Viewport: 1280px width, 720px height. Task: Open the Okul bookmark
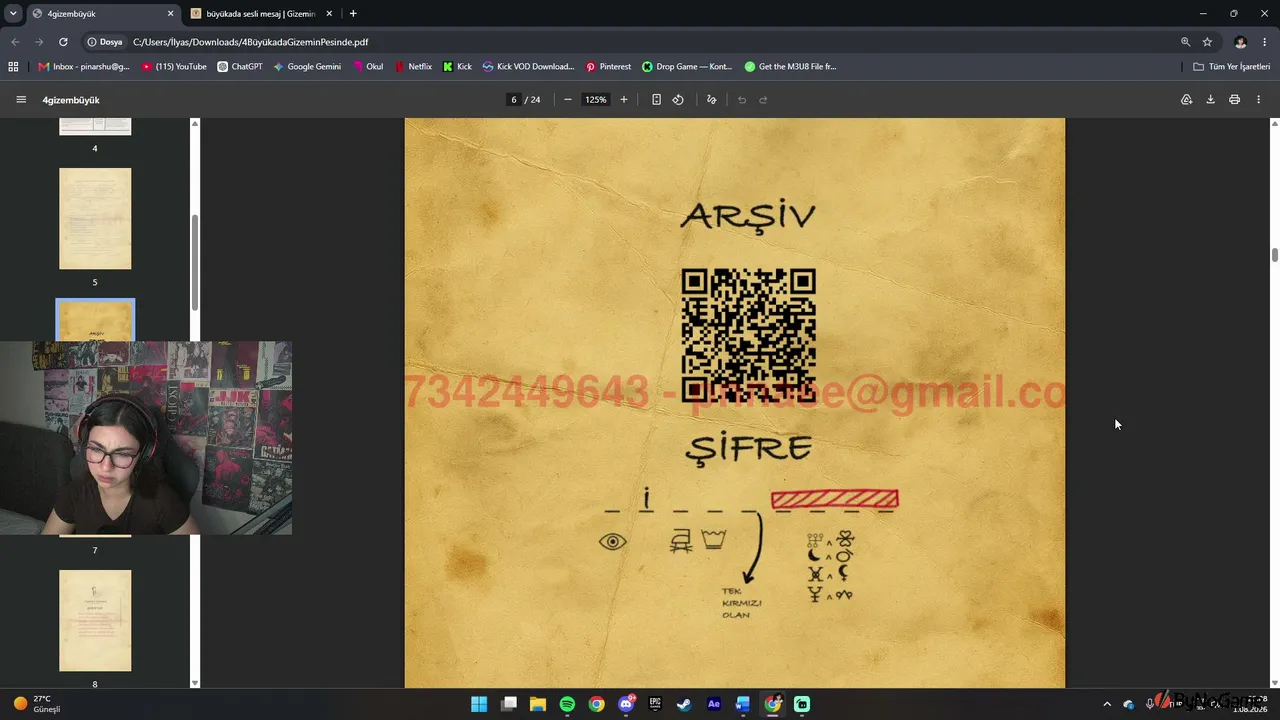pyautogui.click(x=367, y=67)
